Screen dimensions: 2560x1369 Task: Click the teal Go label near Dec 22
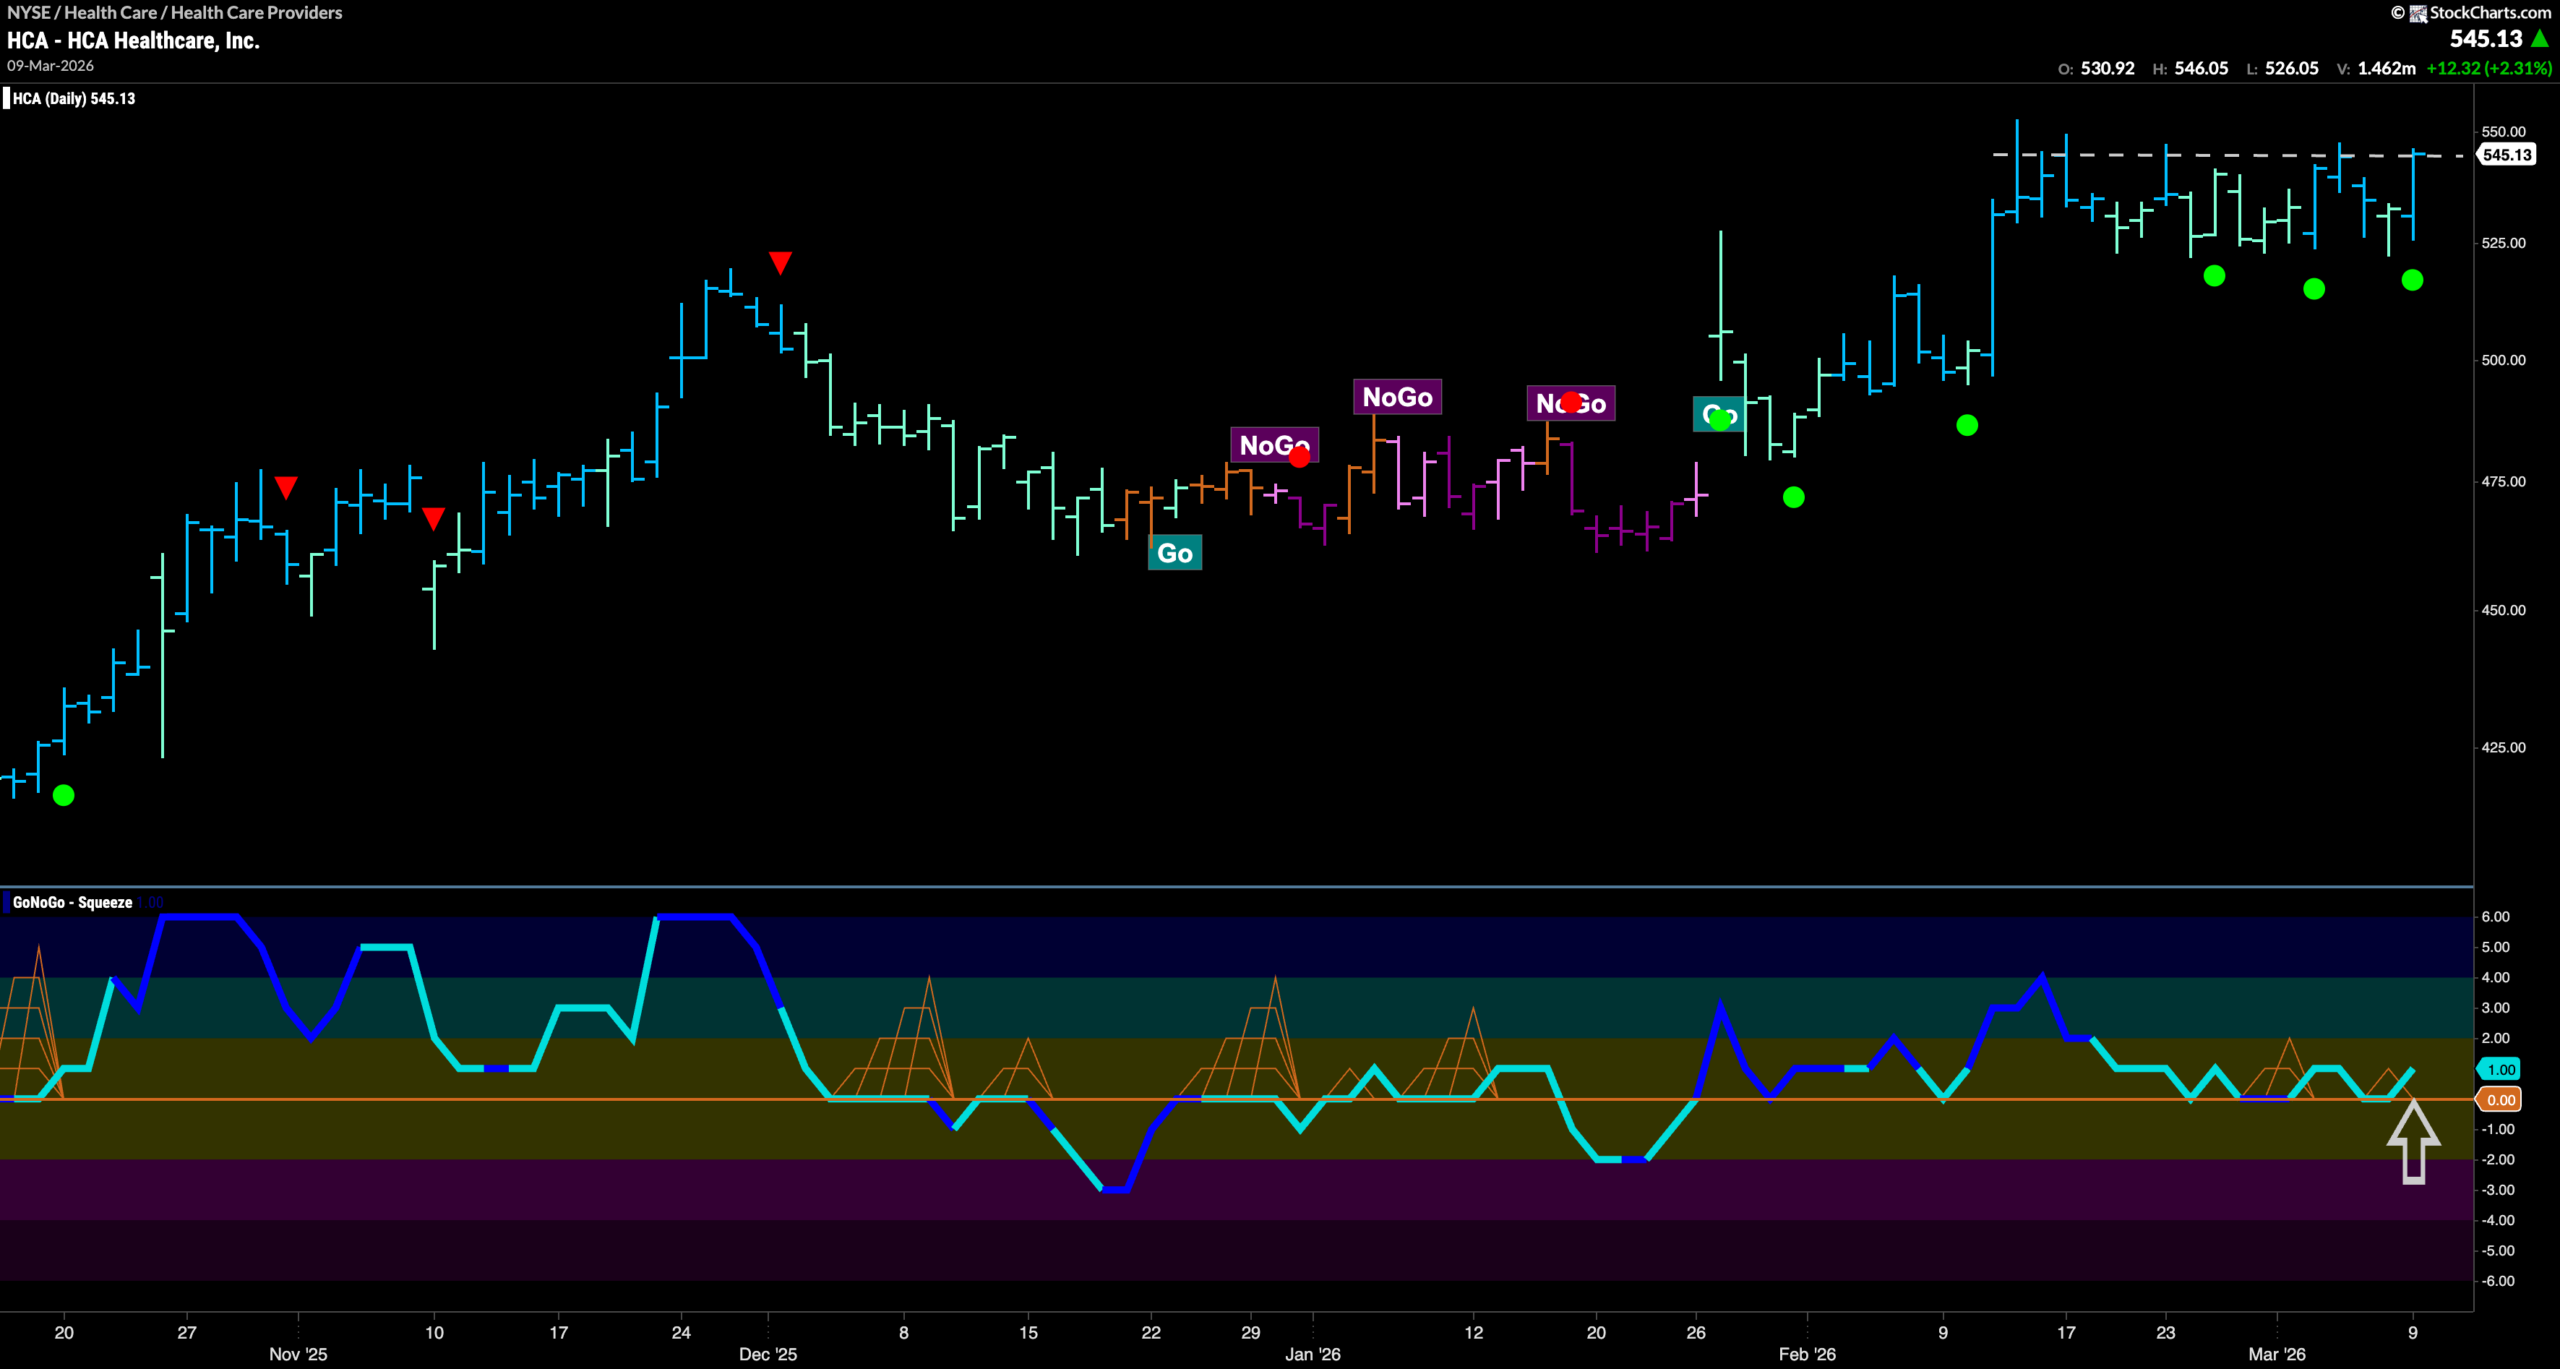click(1175, 553)
